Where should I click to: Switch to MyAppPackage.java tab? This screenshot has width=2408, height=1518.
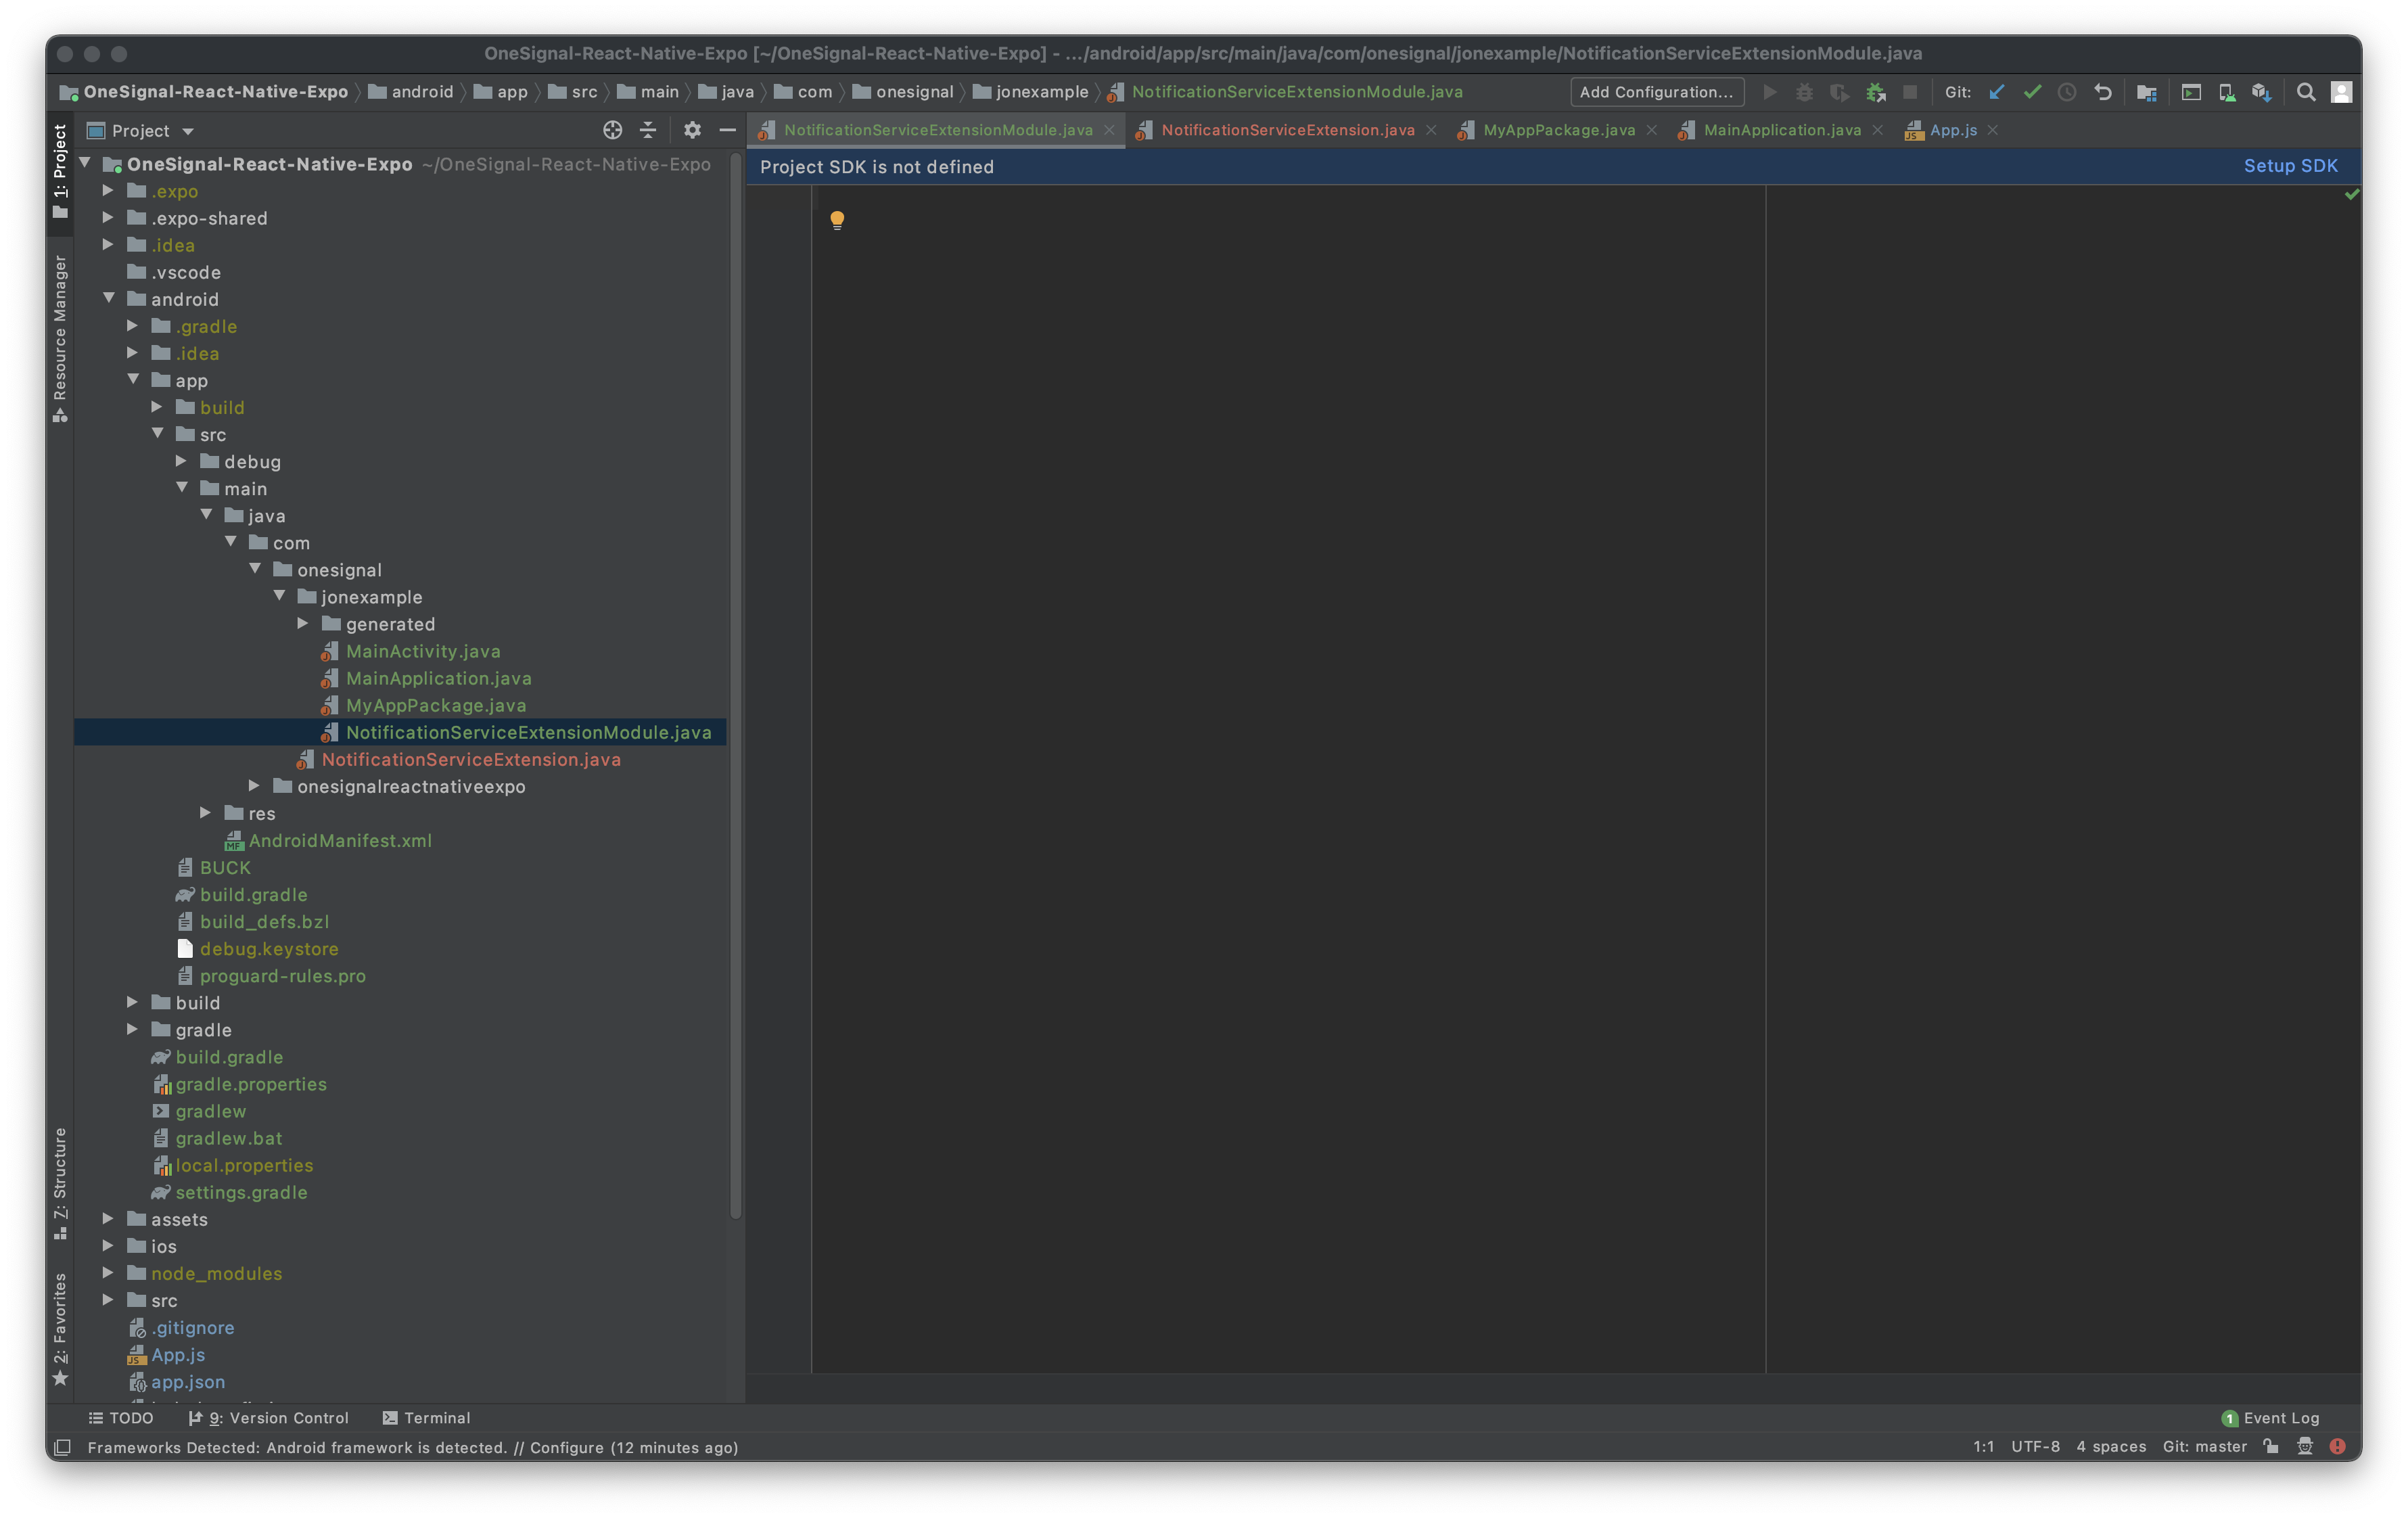tap(1558, 130)
